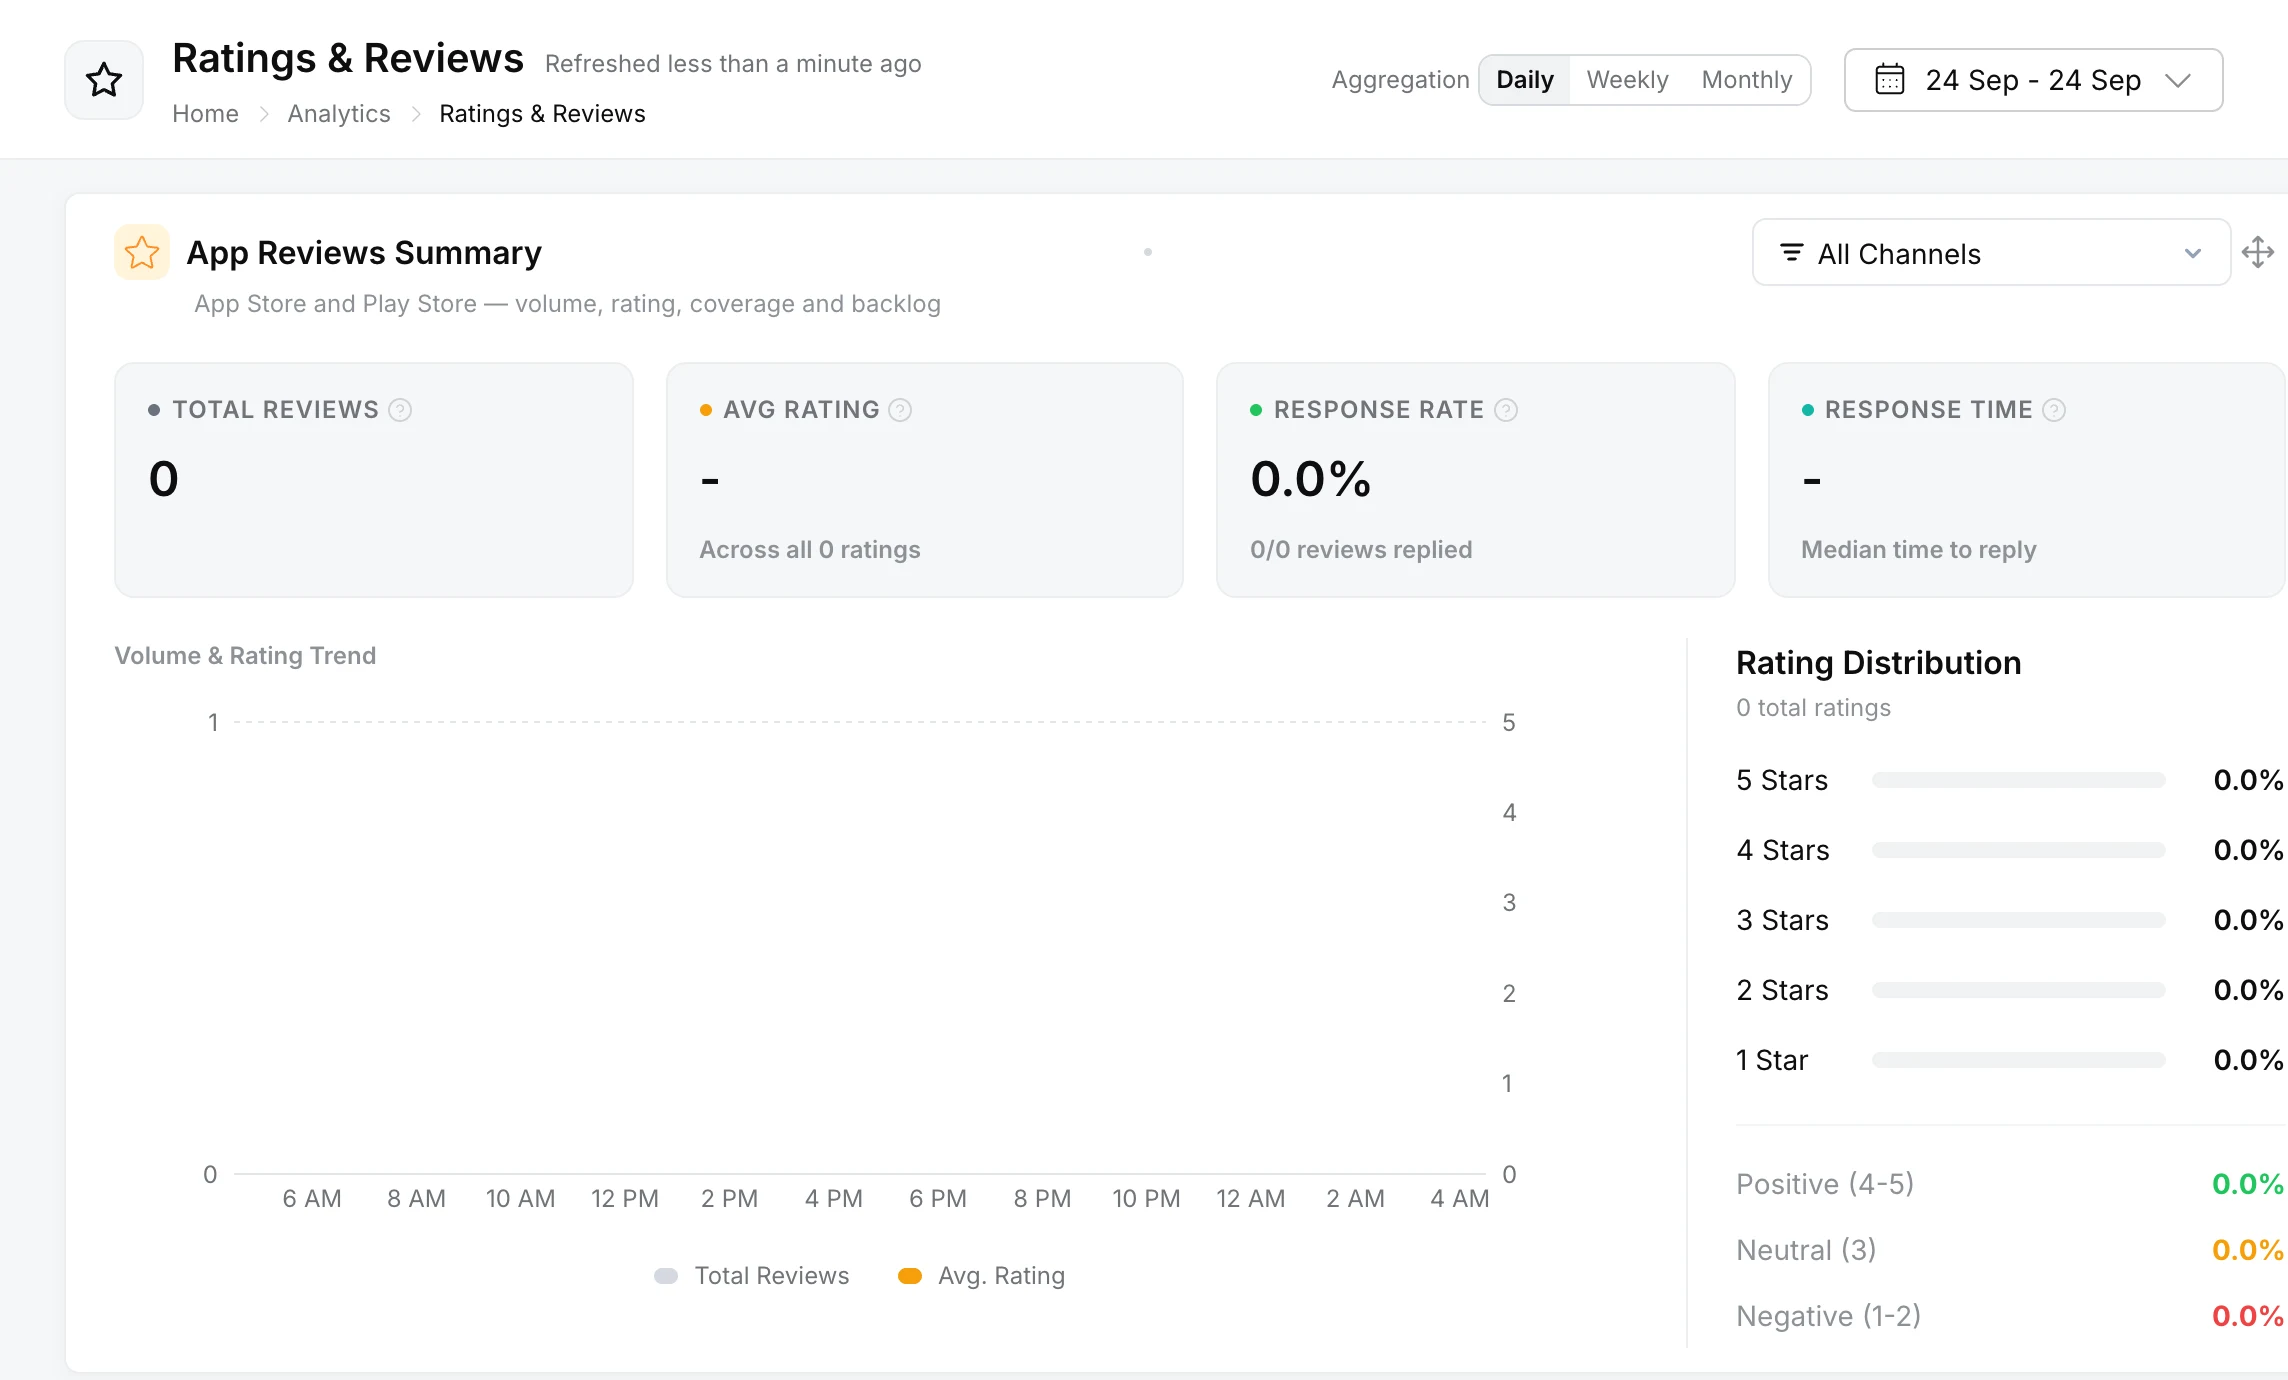2288x1380 pixels.
Task: Click the filter icon in All Channels box
Action: [1792, 253]
